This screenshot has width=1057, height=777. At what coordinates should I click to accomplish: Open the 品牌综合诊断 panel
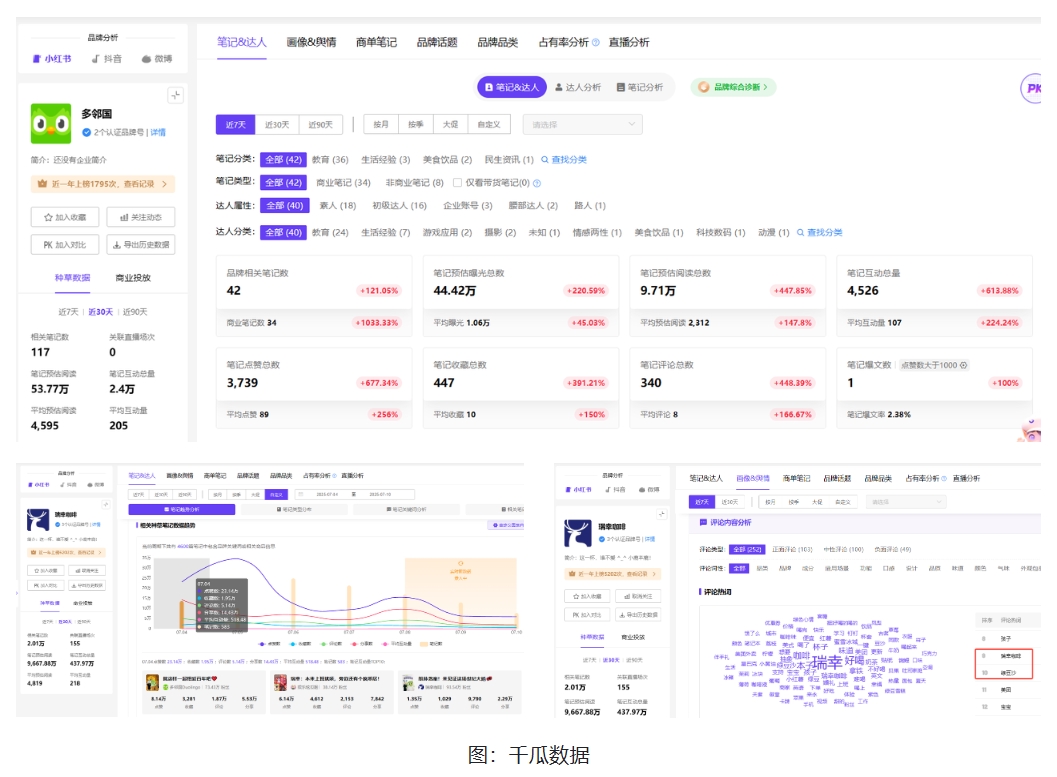click(x=733, y=87)
